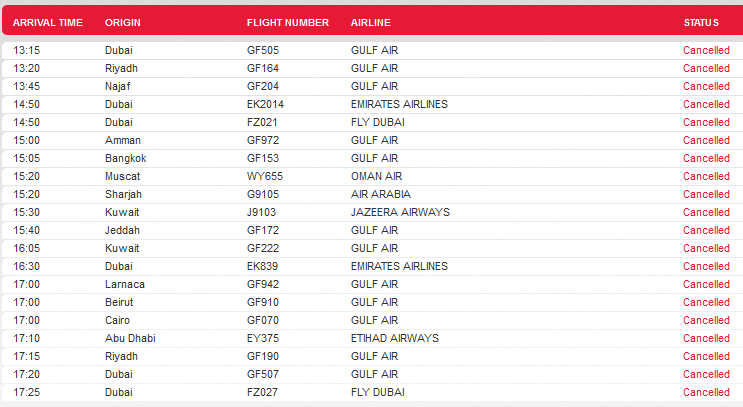This screenshot has width=743, height=407.
Task: Select the AIRLINE column header
Action: (x=371, y=23)
